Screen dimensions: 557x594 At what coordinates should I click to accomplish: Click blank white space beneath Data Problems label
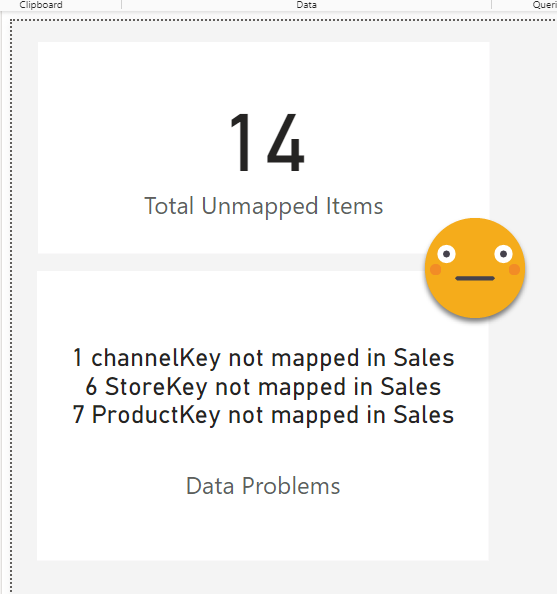[263, 528]
